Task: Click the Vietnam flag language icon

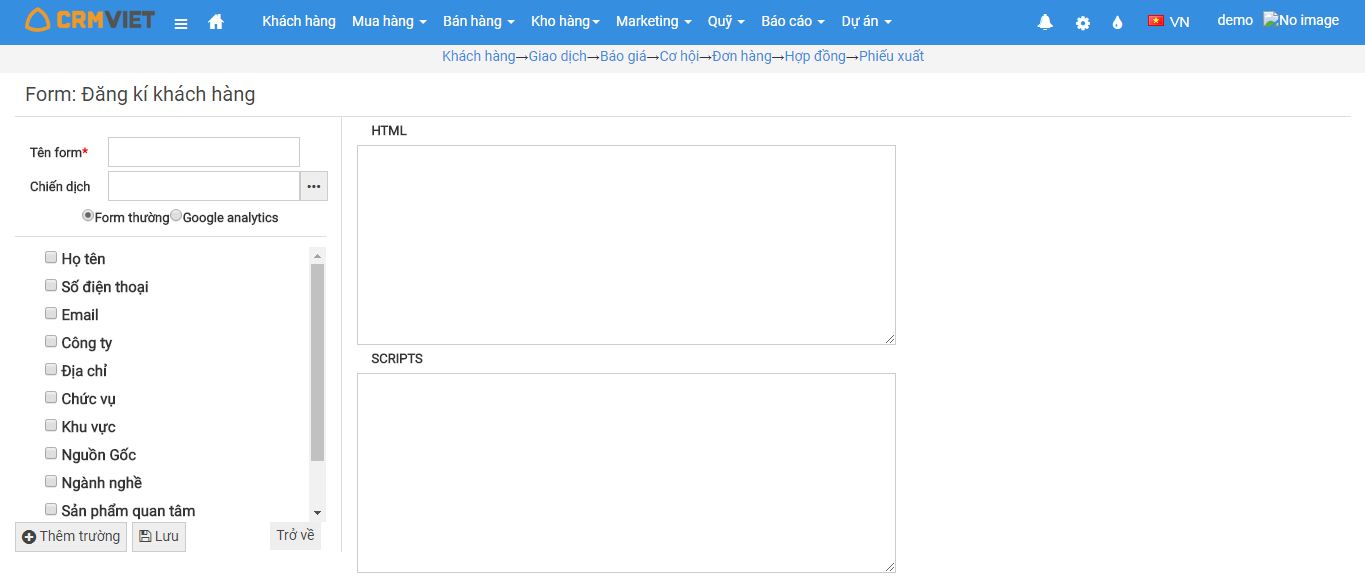Action: 1156,21
